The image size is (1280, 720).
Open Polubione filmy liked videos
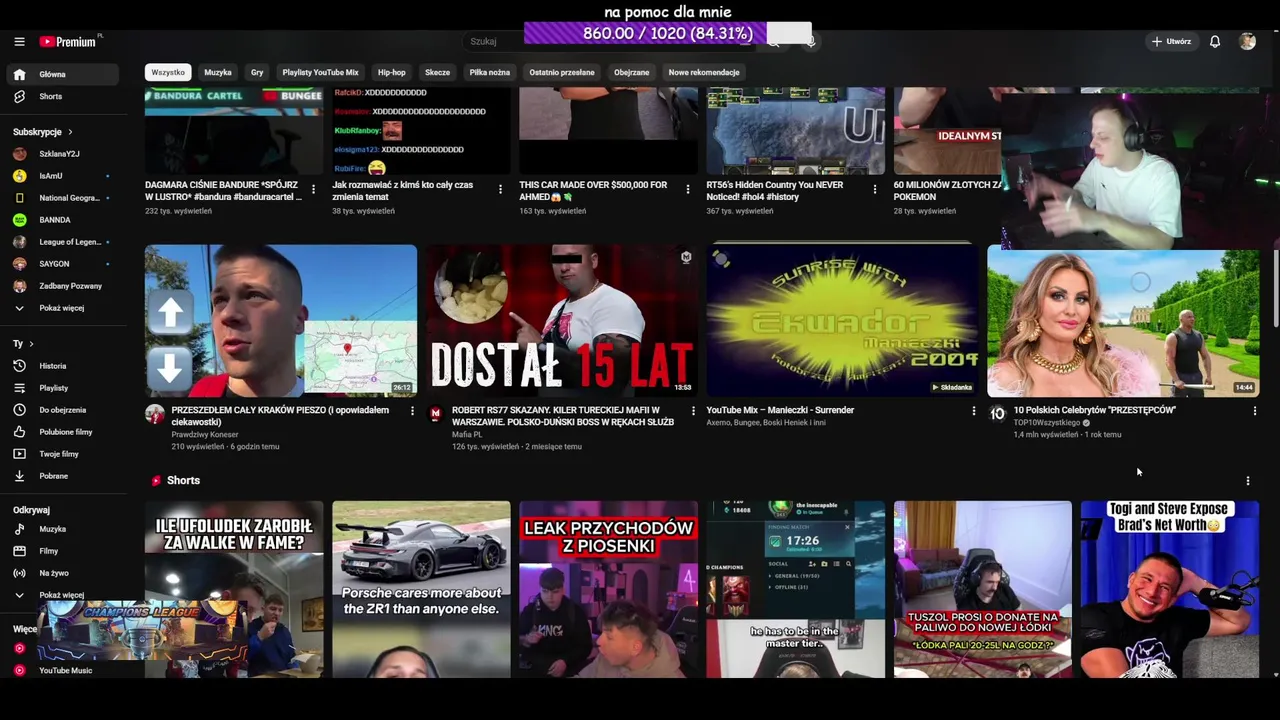point(63,432)
